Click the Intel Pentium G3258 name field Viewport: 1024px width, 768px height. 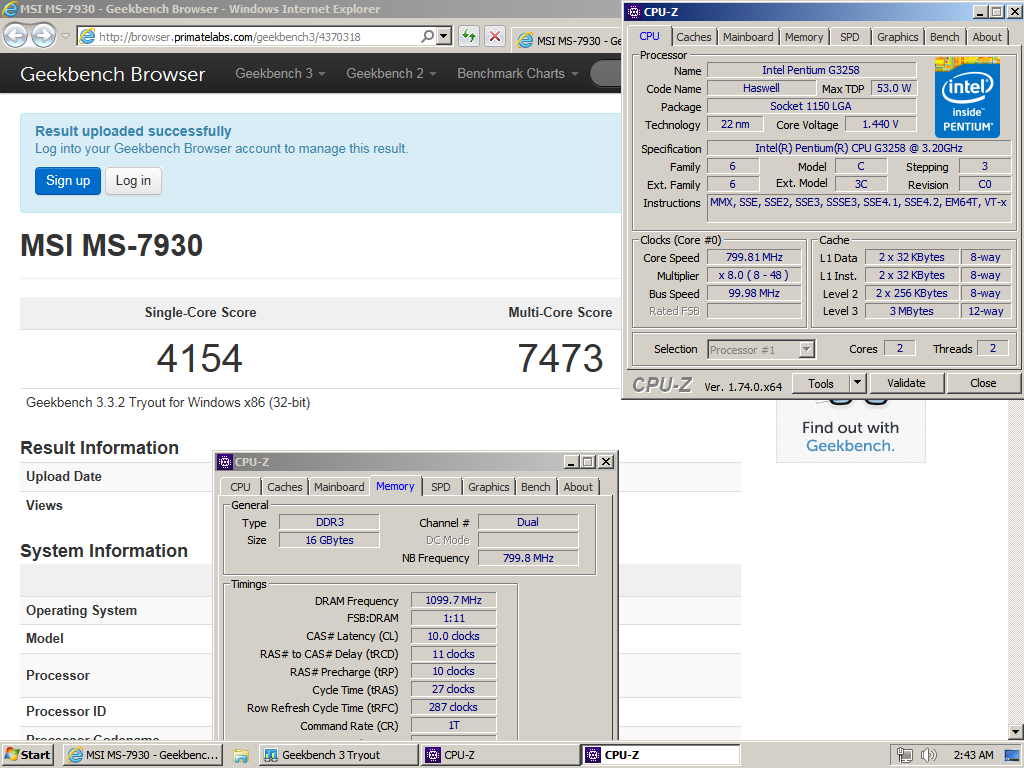pos(811,70)
